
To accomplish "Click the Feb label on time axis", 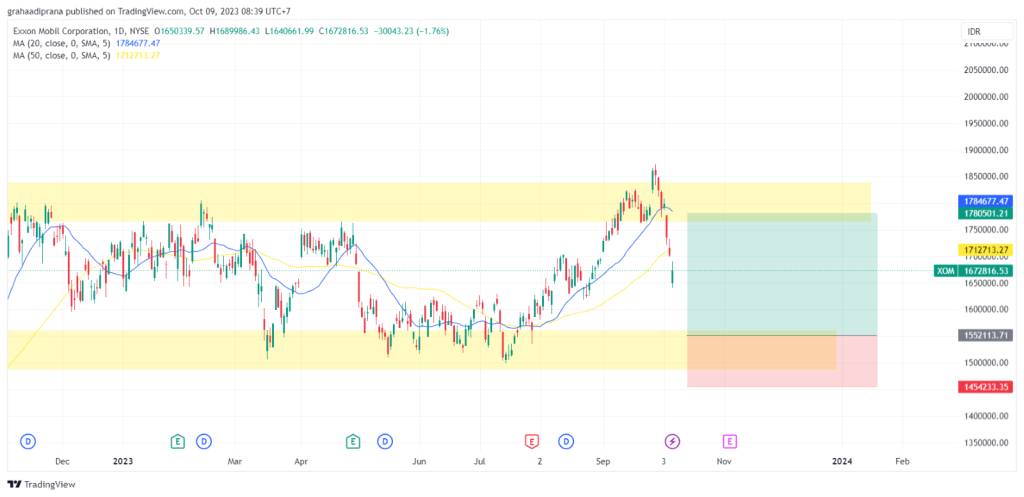I will [902, 462].
